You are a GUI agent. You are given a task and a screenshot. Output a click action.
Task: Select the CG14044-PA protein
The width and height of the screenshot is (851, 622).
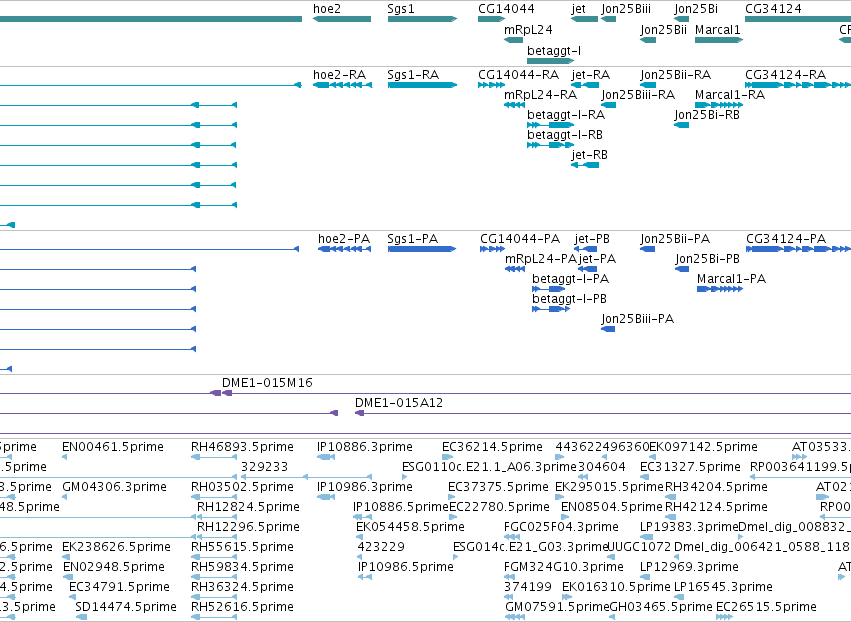pos(492,249)
